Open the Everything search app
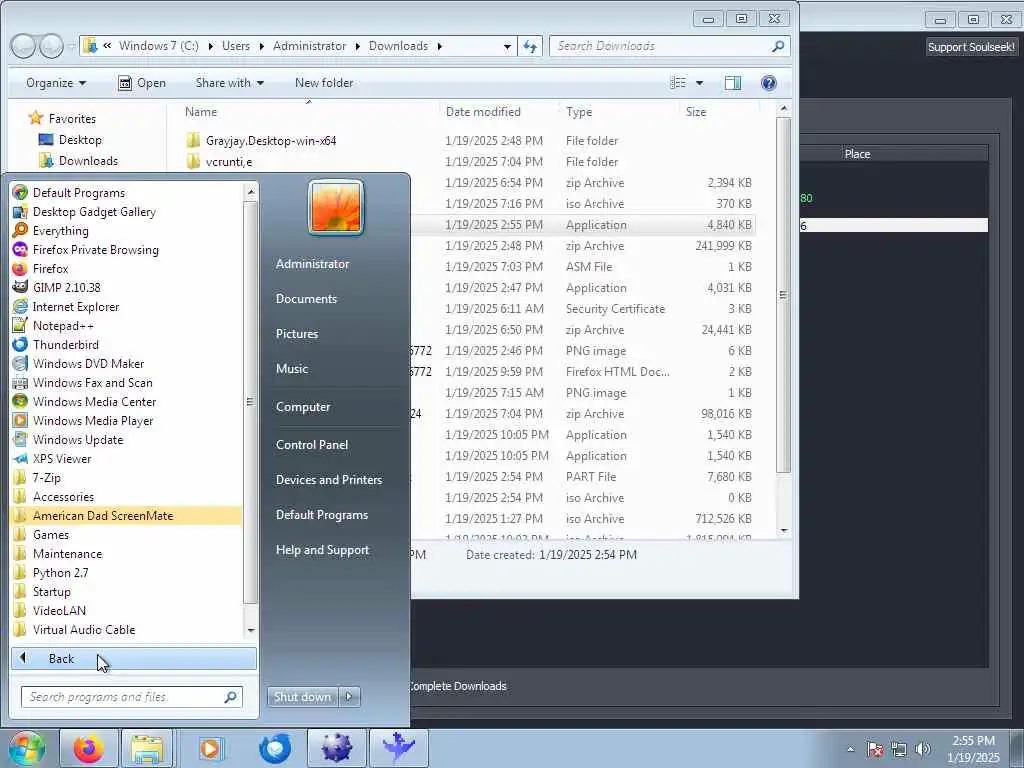The height and width of the screenshot is (768, 1024). pos(60,231)
